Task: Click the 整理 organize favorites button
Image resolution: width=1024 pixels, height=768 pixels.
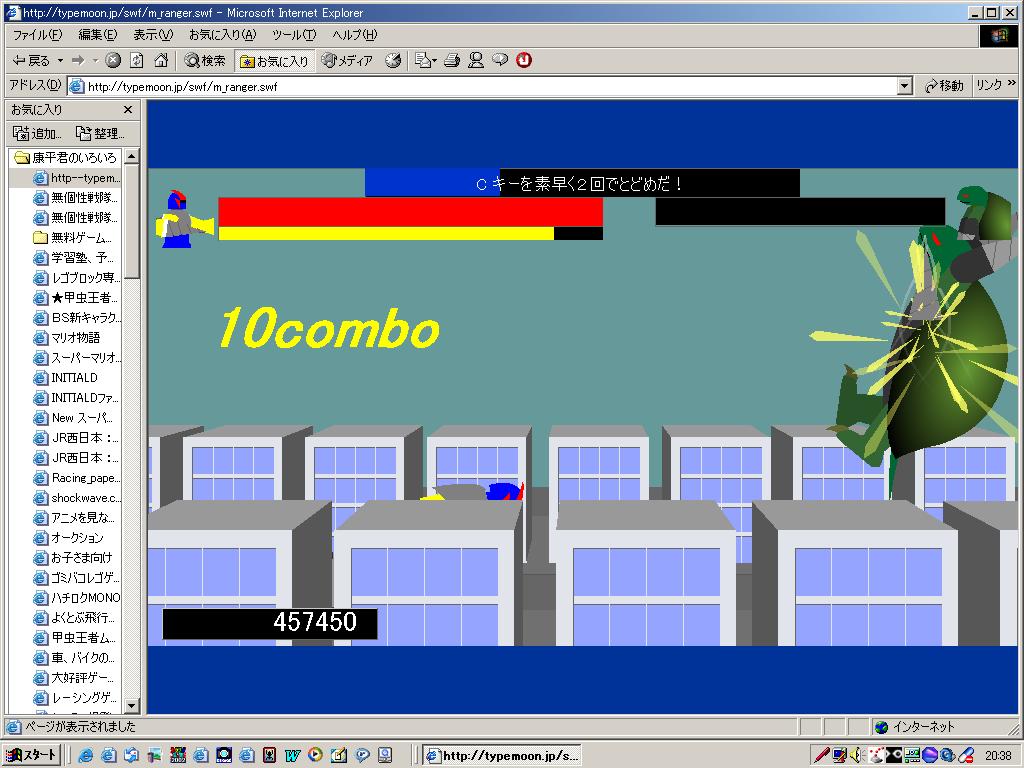Action: [99, 133]
